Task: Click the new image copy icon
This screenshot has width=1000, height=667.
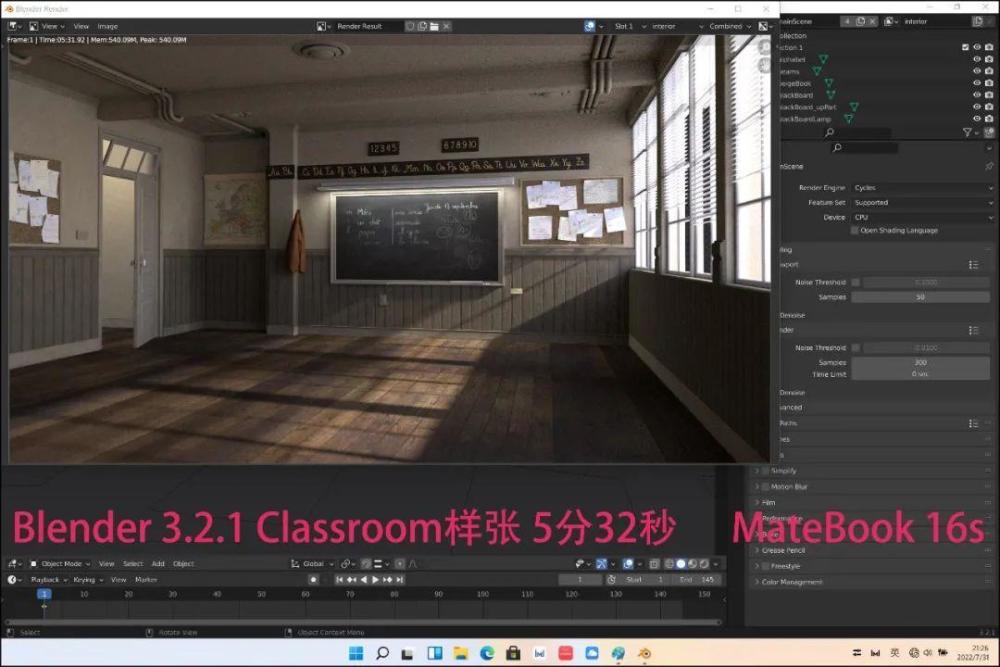Action: pyautogui.click(x=422, y=26)
